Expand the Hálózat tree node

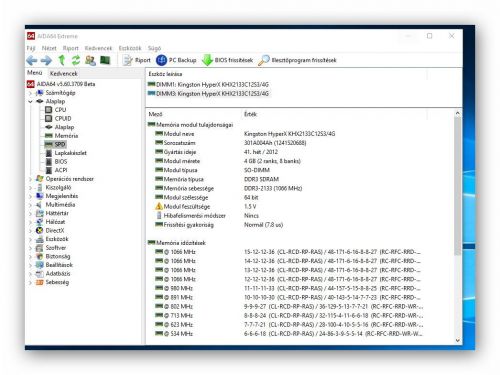(x=30, y=222)
